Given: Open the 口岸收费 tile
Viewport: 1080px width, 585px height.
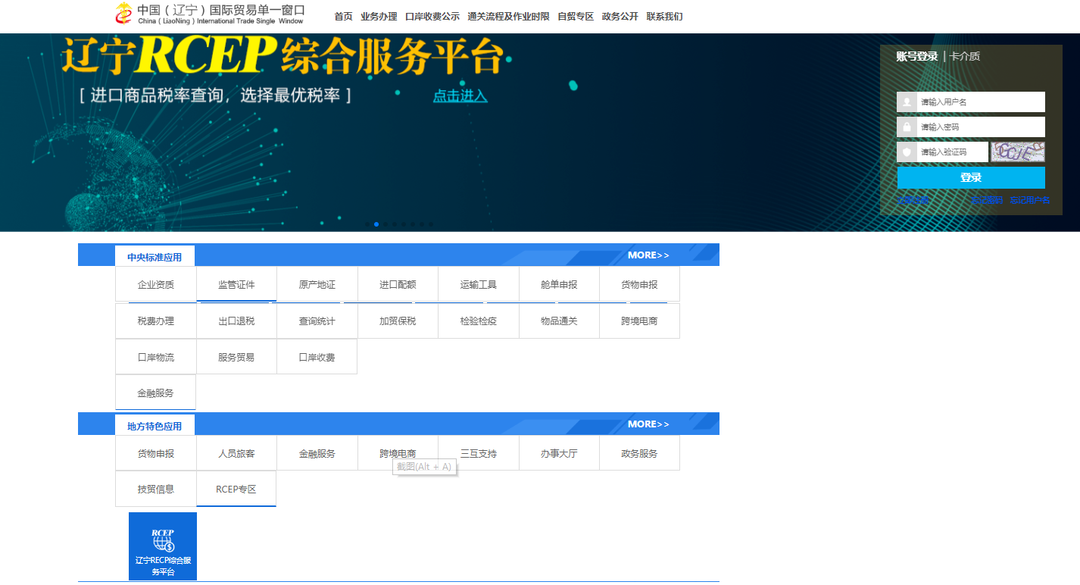Looking at the screenshot, I should click(317, 357).
